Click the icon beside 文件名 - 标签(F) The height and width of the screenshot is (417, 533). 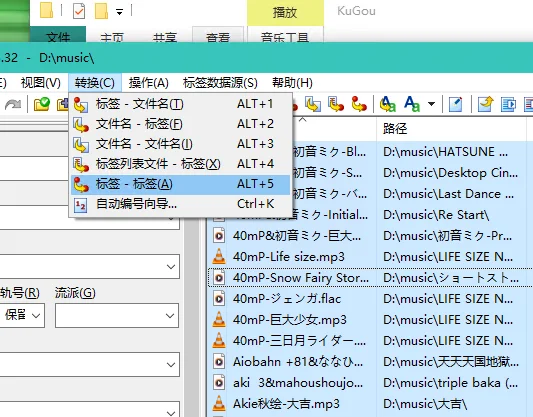[x=81, y=124]
